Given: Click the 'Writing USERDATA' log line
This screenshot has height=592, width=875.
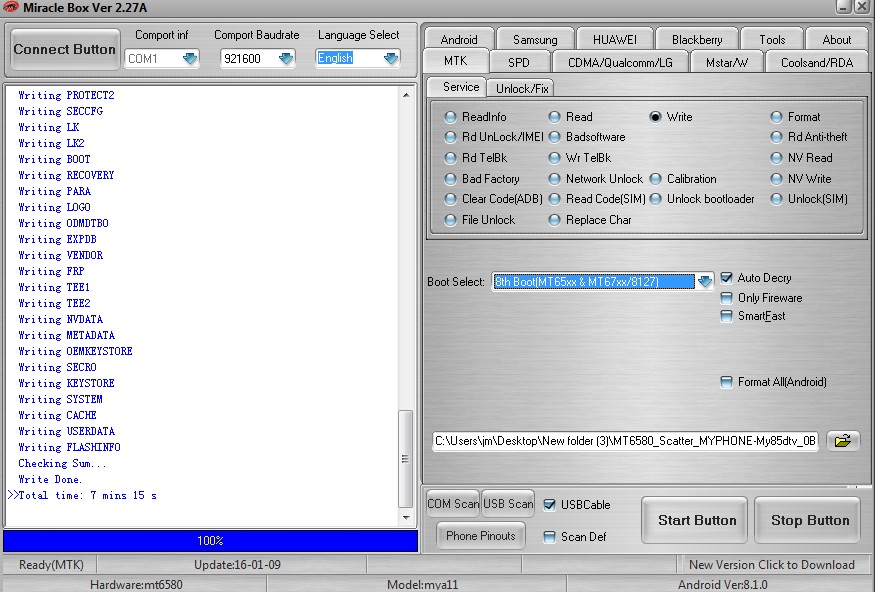Looking at the screenshot, I should [66, 431].
